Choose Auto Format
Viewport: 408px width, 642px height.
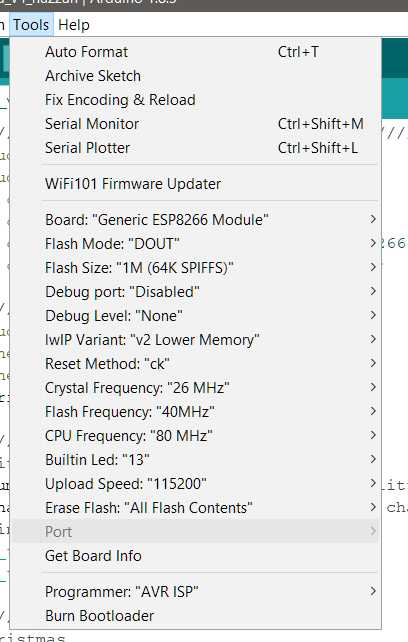point(195,52)
